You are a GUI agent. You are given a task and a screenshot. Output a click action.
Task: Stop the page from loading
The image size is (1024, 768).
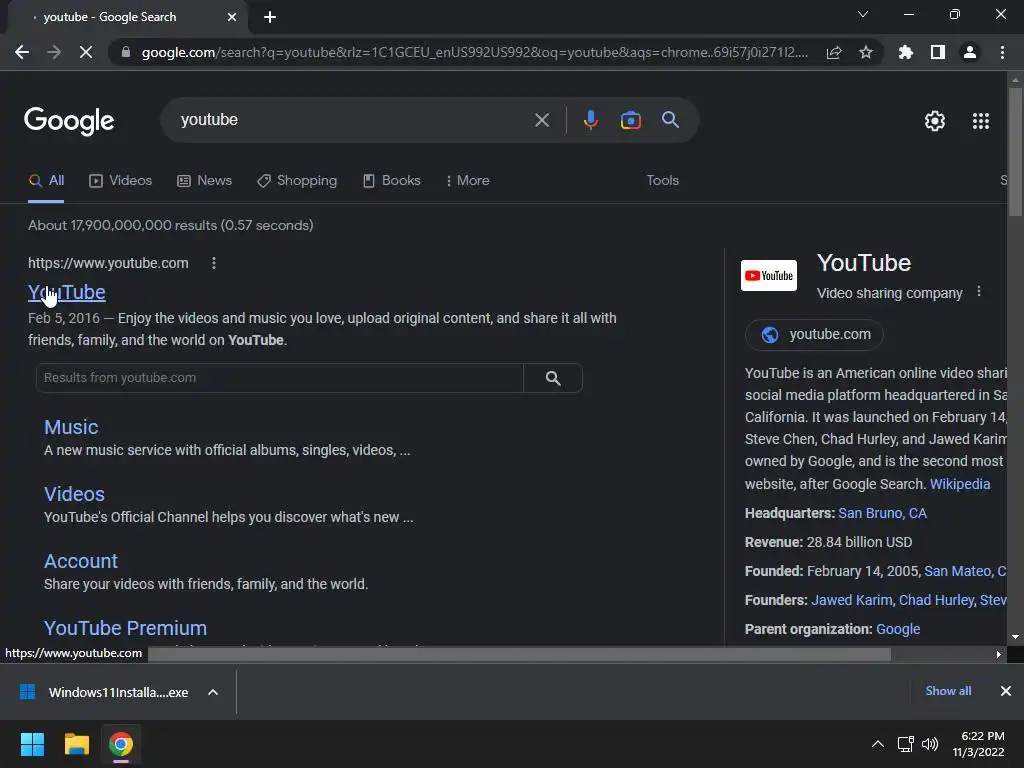tap(86, 52)
